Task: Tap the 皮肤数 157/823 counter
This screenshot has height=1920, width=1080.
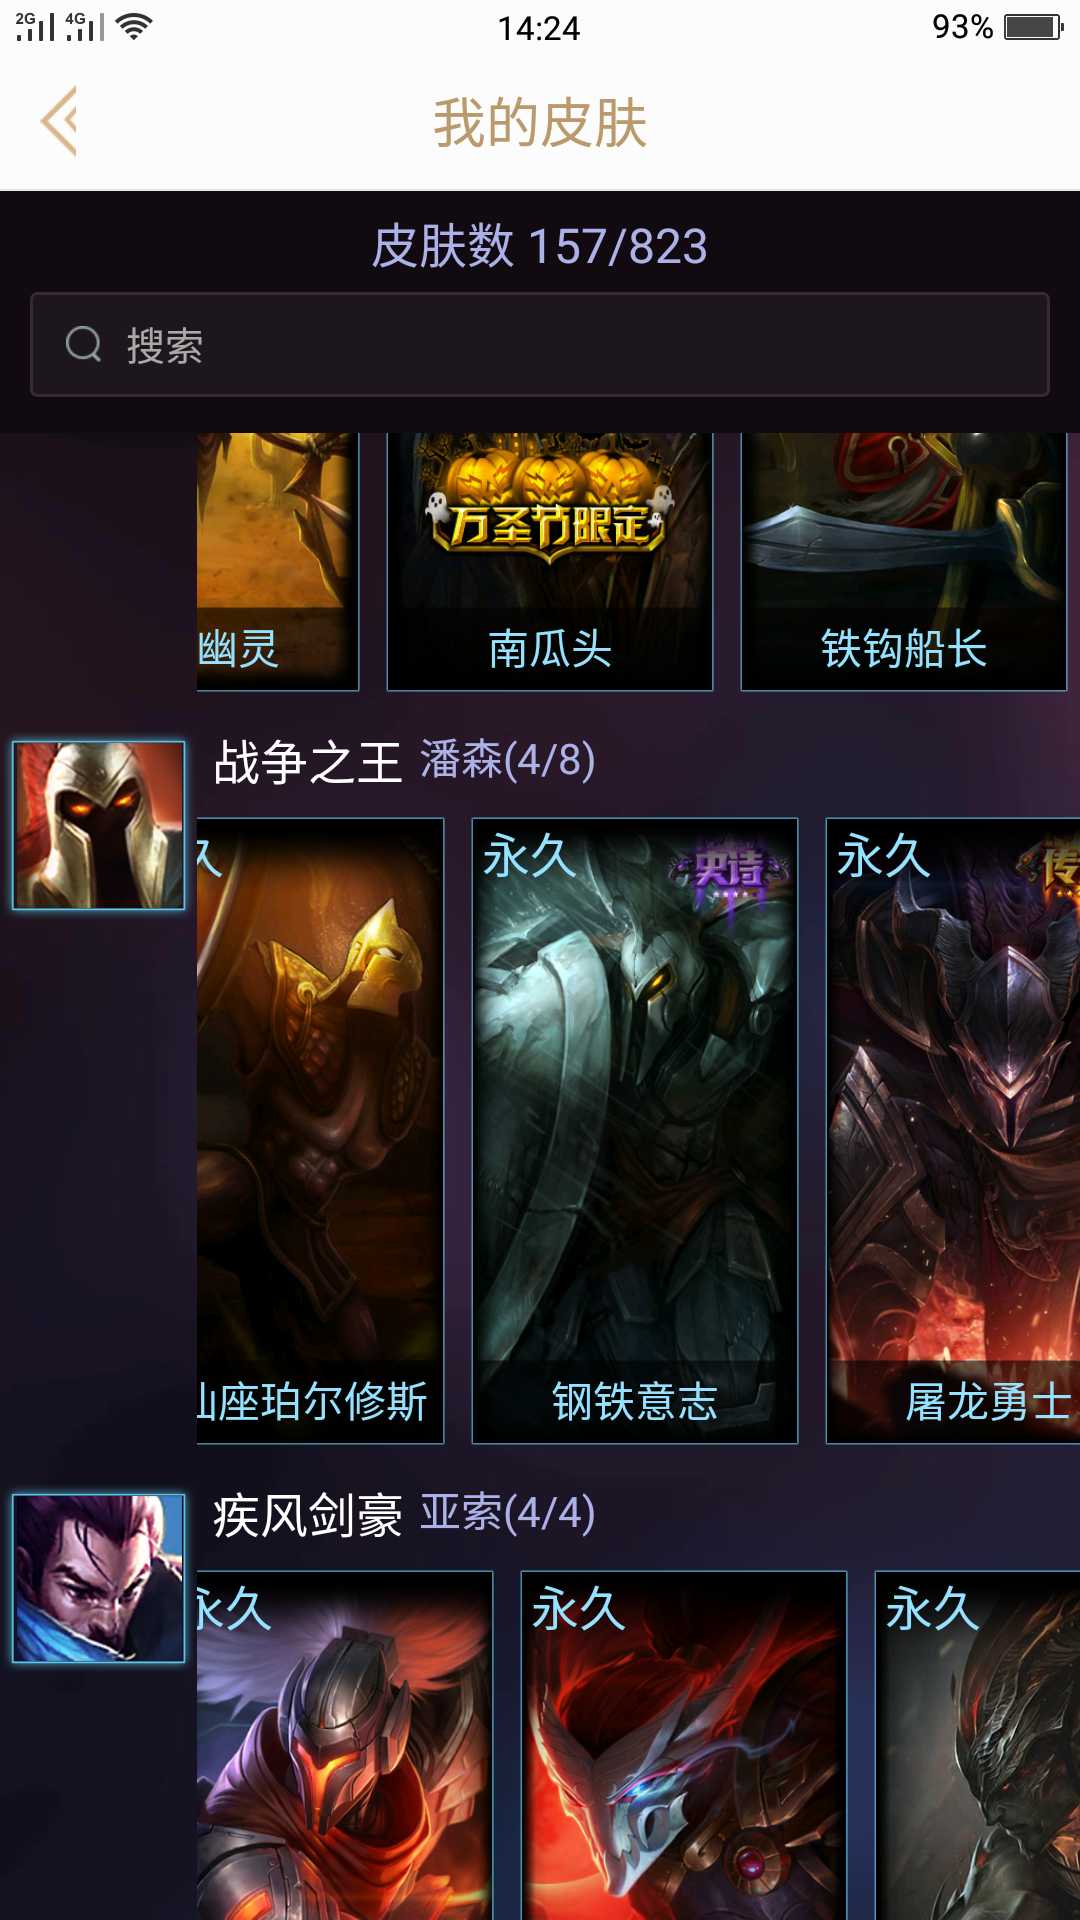Action: coord(540,246)
